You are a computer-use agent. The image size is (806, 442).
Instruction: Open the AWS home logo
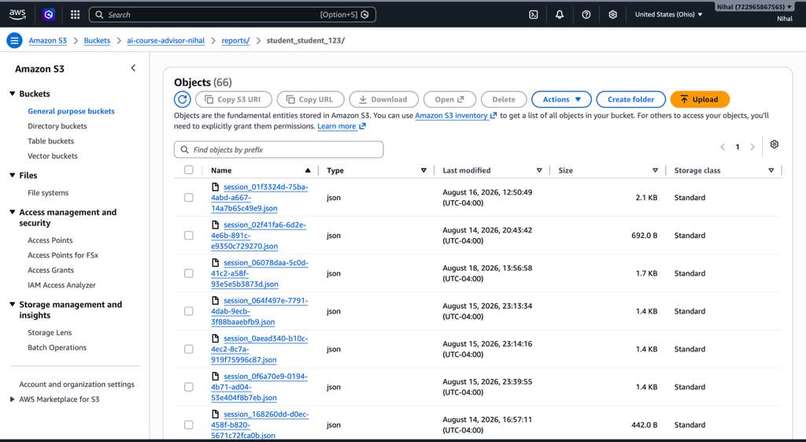pos(17,15)
